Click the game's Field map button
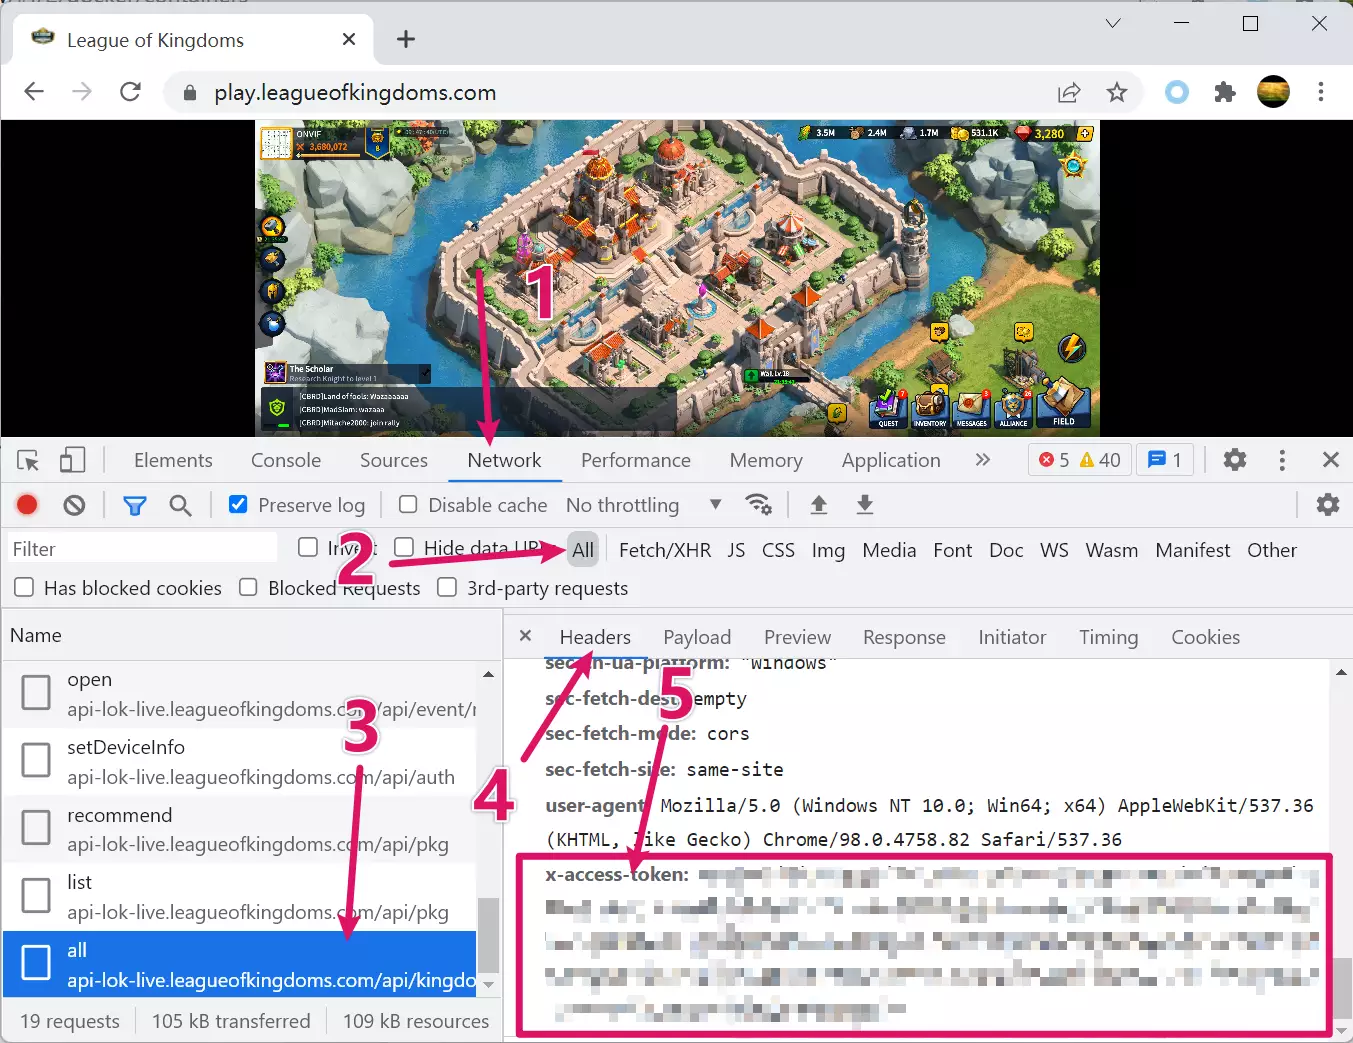Viewport: 1353px width, 1043px height. coord(1063,403)
